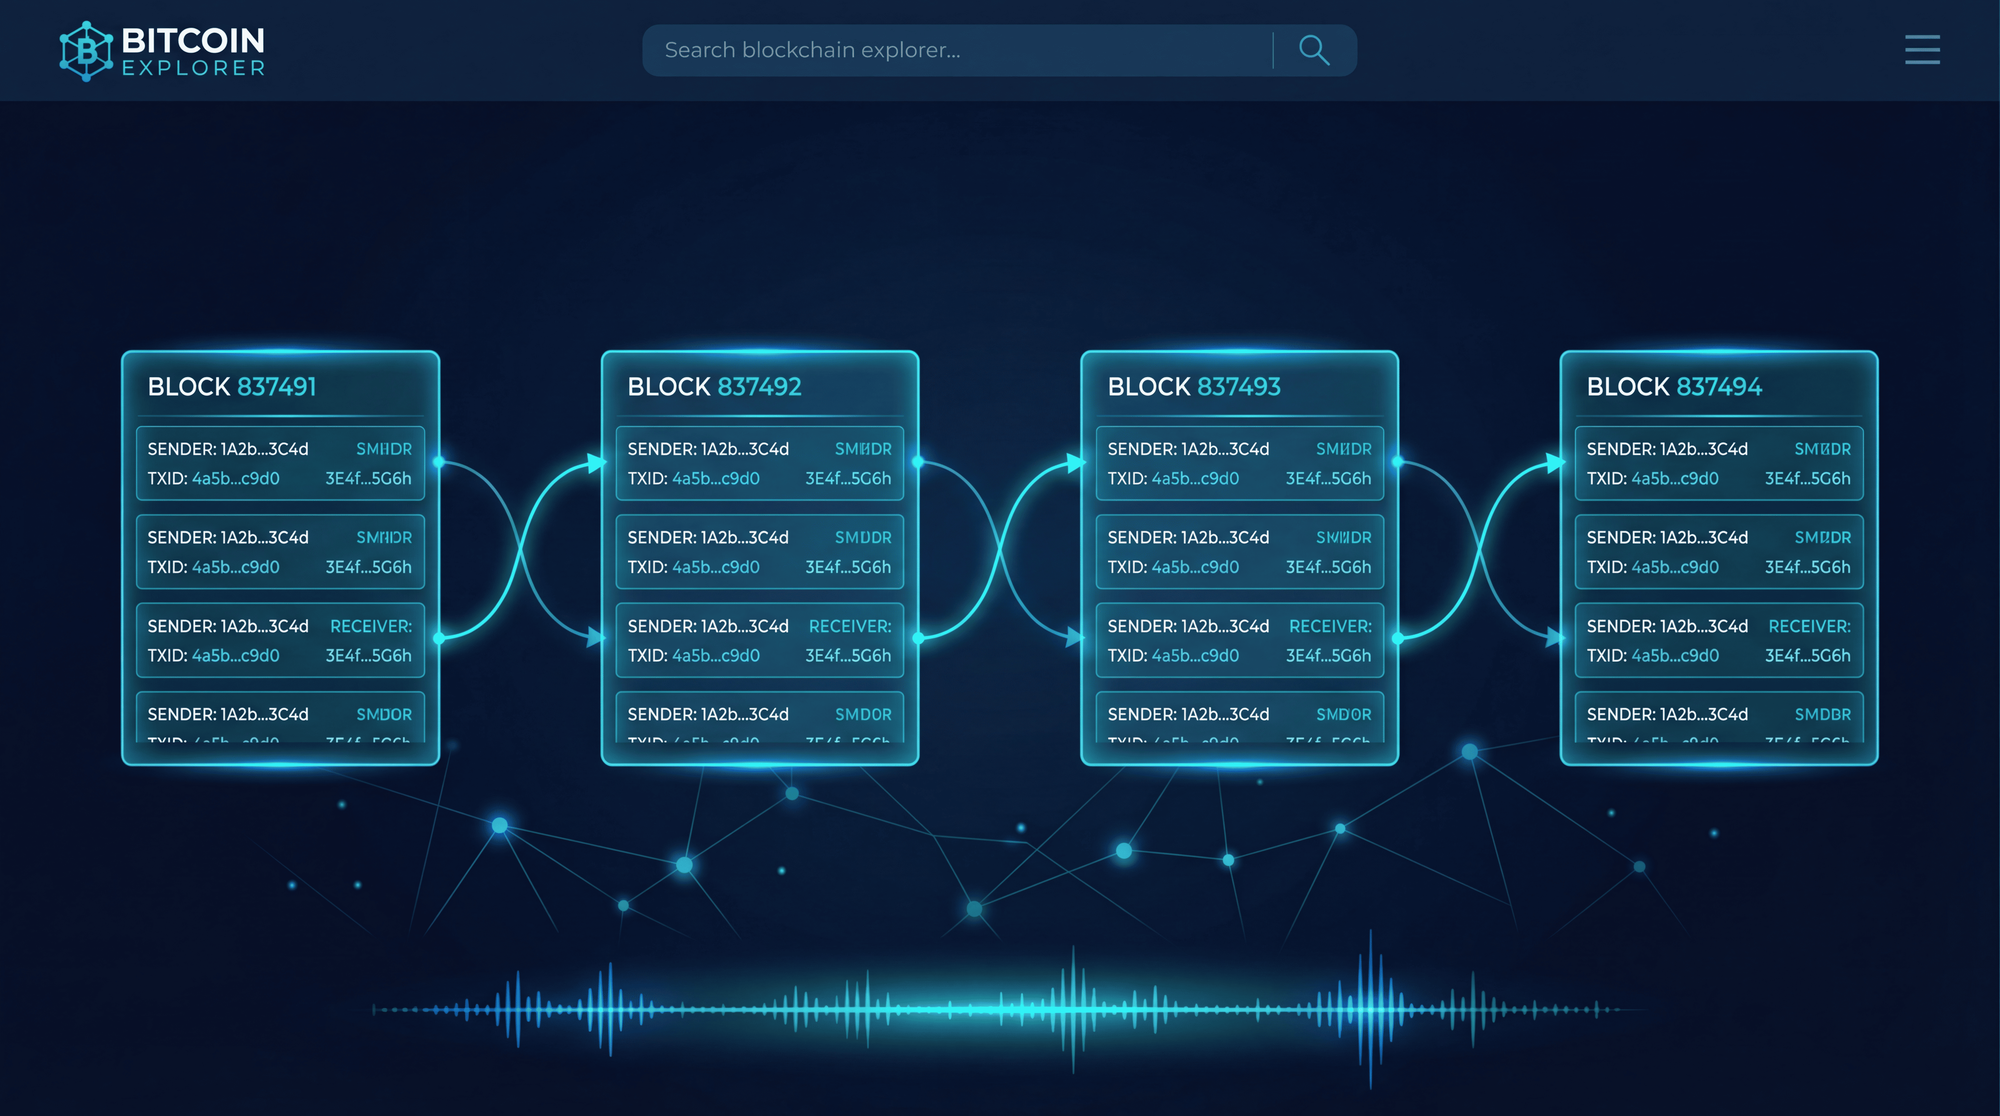Click the connector dot on Block 837491 first transaction

(438, 462)
